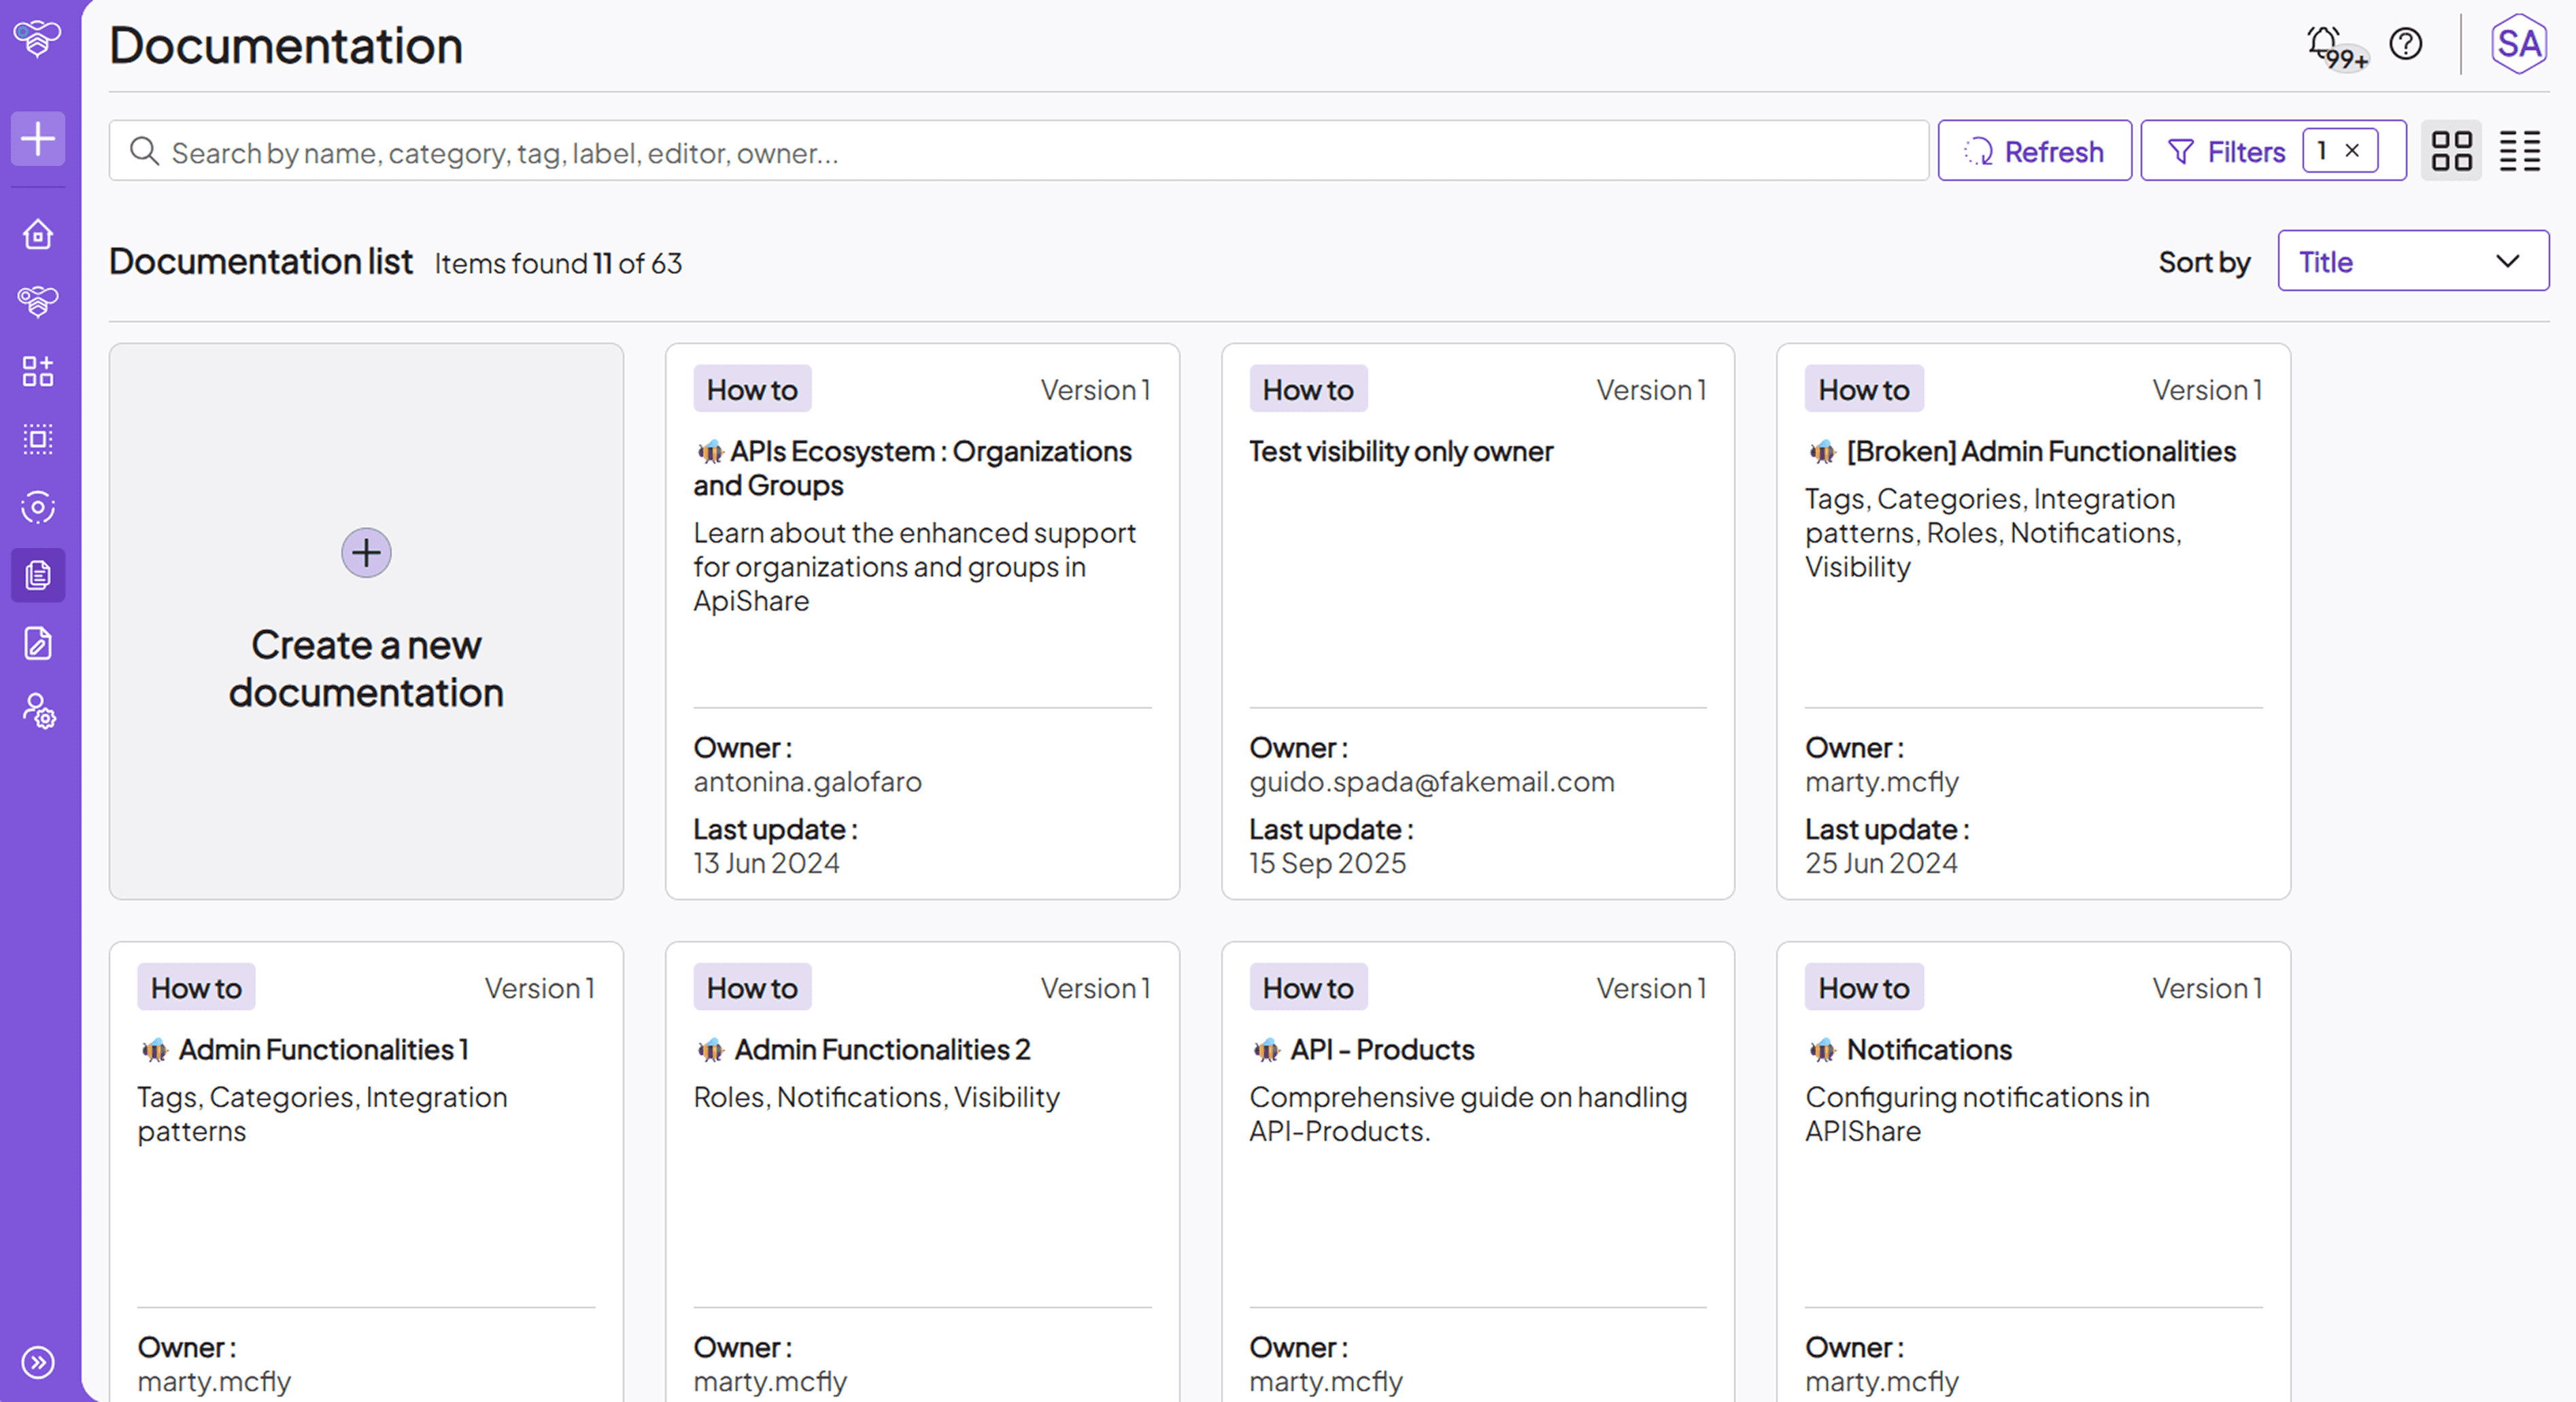This screenshot has width=2576, height=1402.
Task: Open the SA user avatar menu
Action: point(2519,44)
